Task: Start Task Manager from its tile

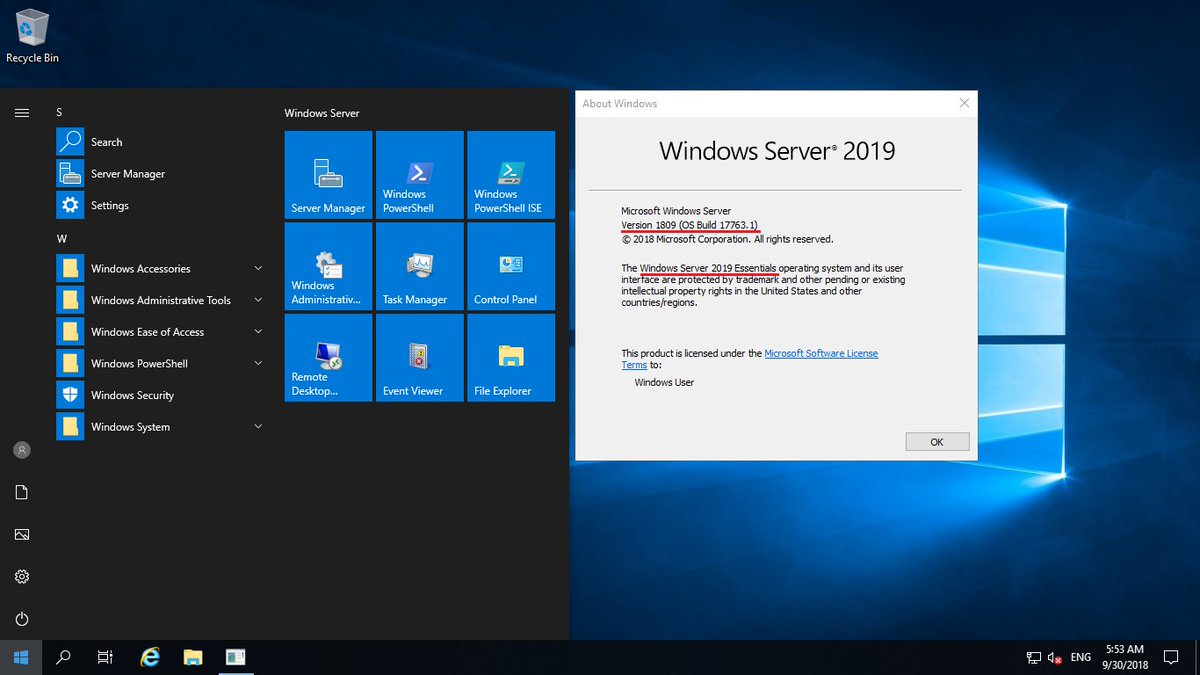Action: [x=419, y=266]
